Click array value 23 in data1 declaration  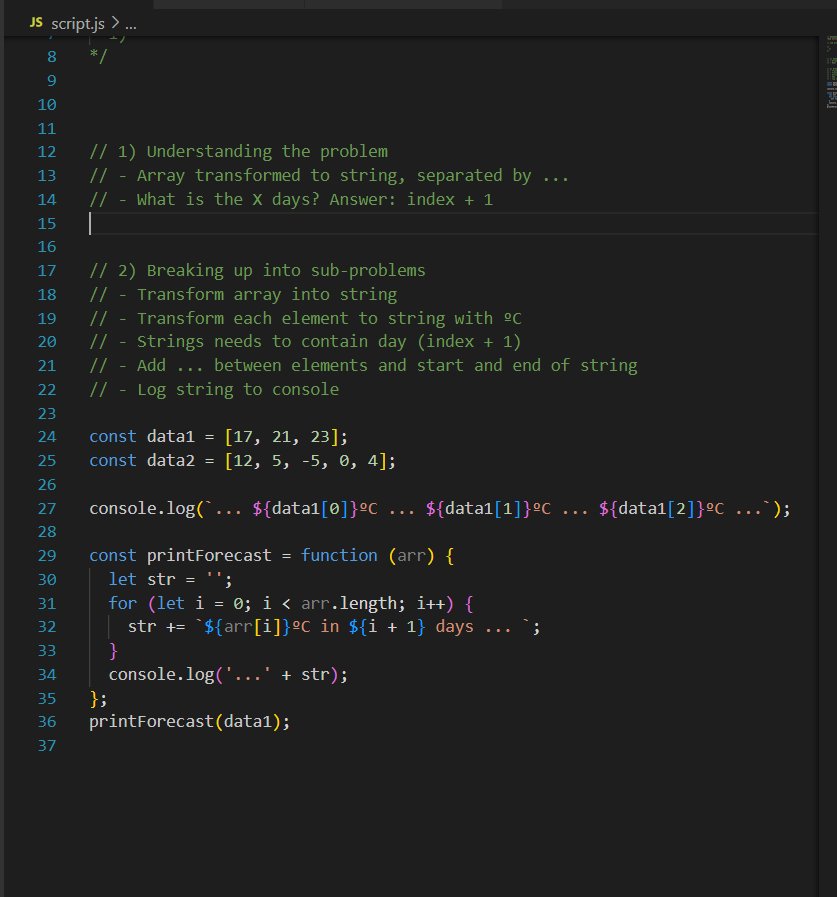point(320,437)
